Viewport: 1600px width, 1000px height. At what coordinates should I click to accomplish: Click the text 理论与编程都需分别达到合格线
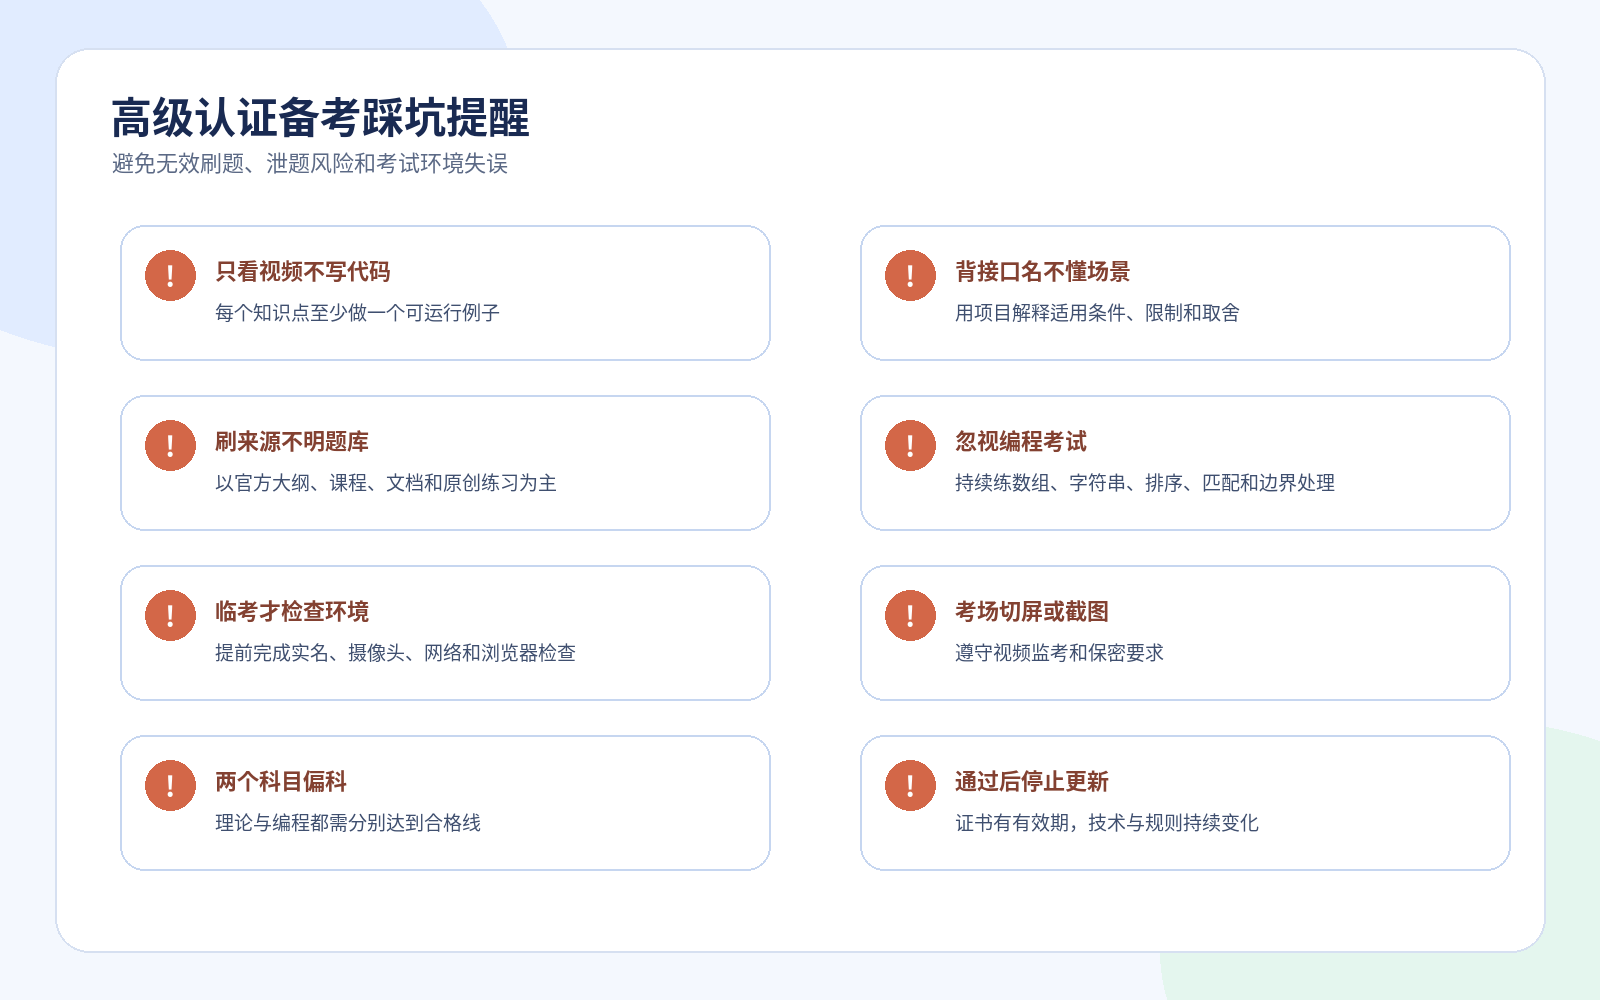348,823
